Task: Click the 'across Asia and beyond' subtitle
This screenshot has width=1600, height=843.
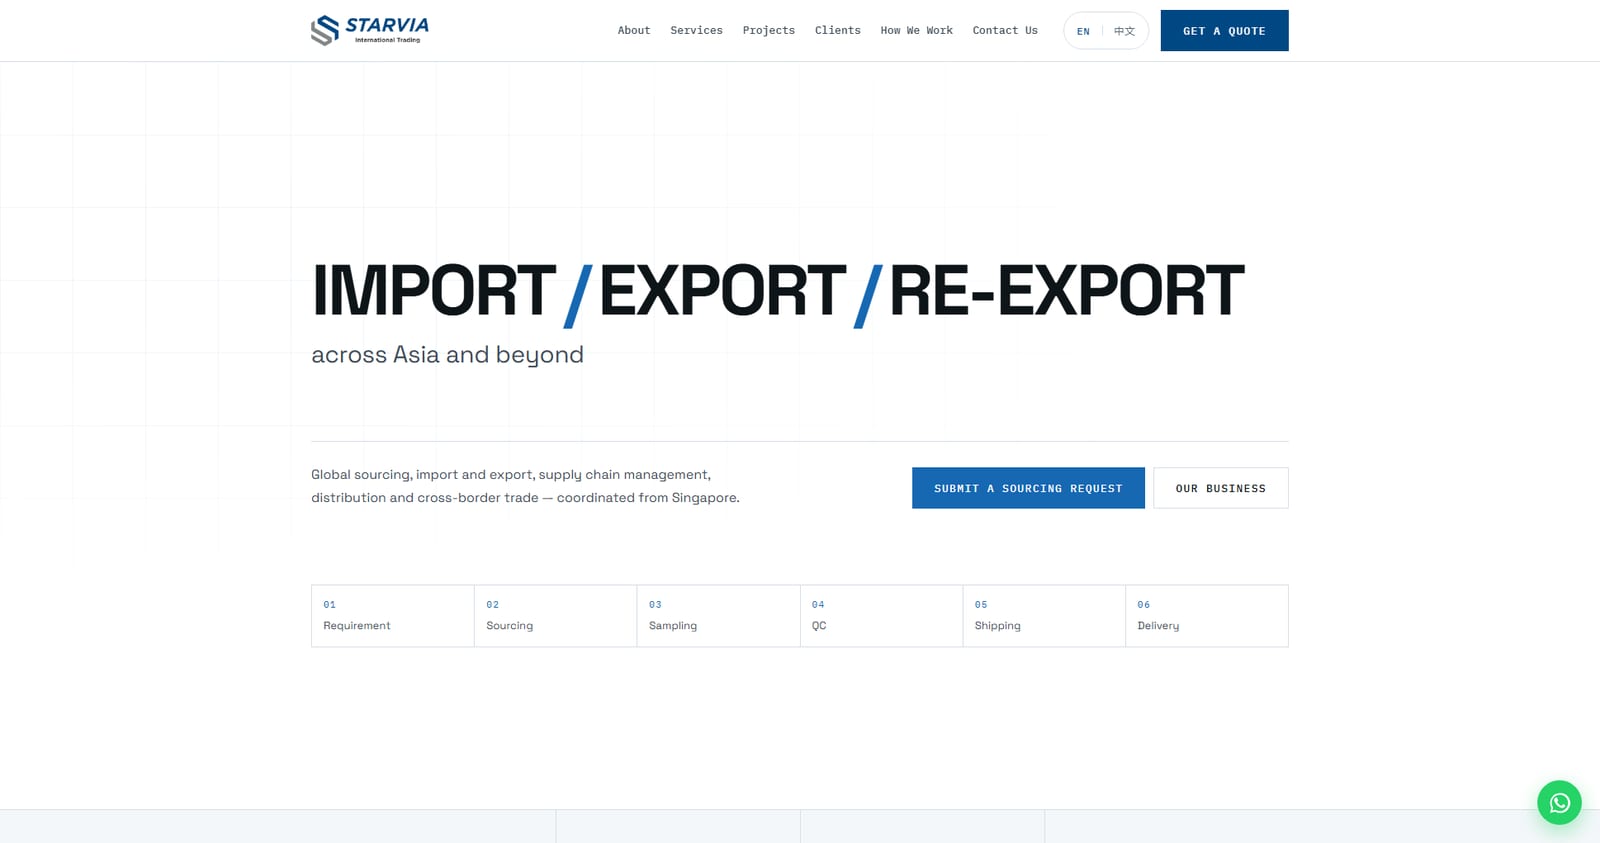Action: 447,355
